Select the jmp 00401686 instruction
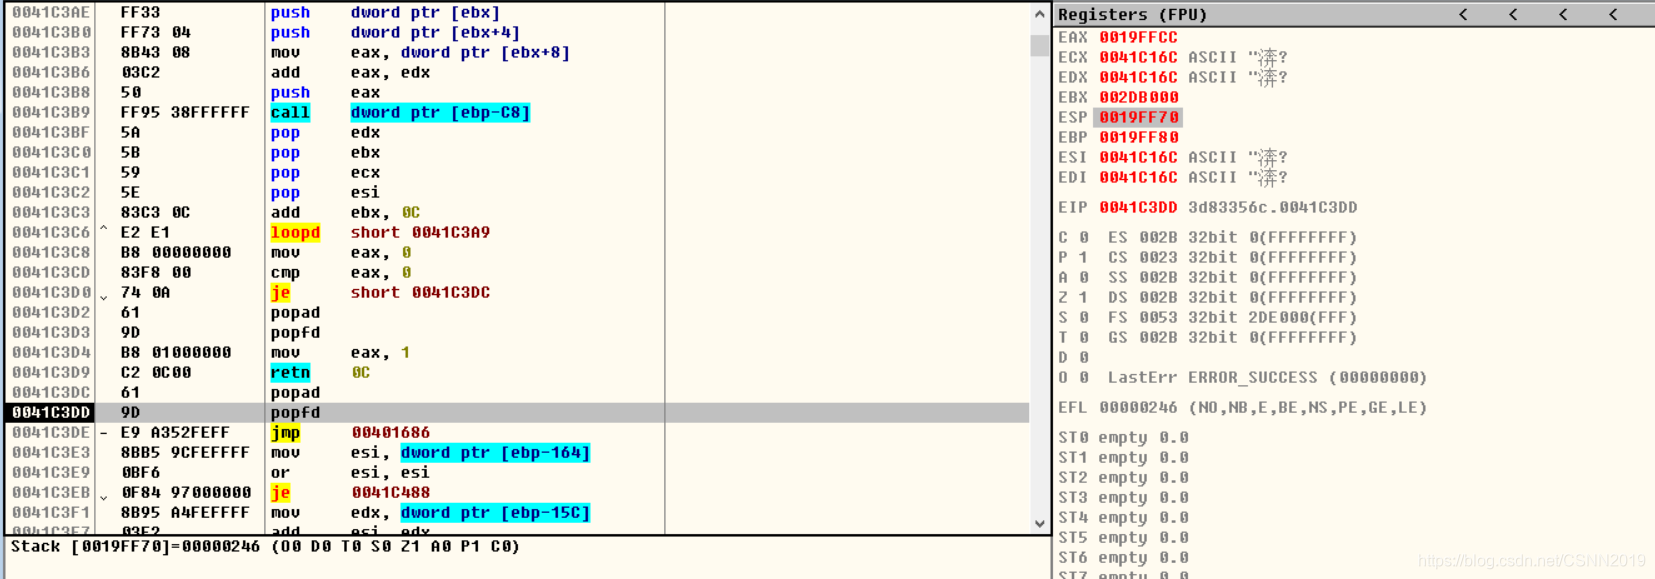Screen dimensions: 1655x579 pos(350,432)
